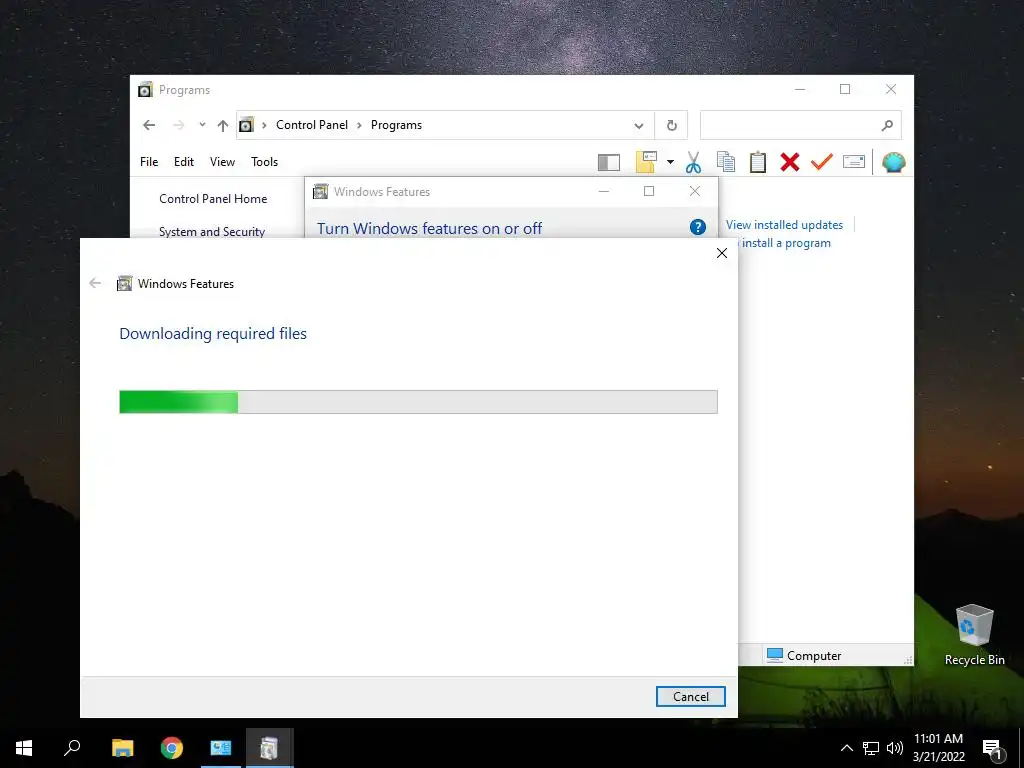Toggle the preview pane layout icon
The image size is (1024, 768).
[609, 163]
